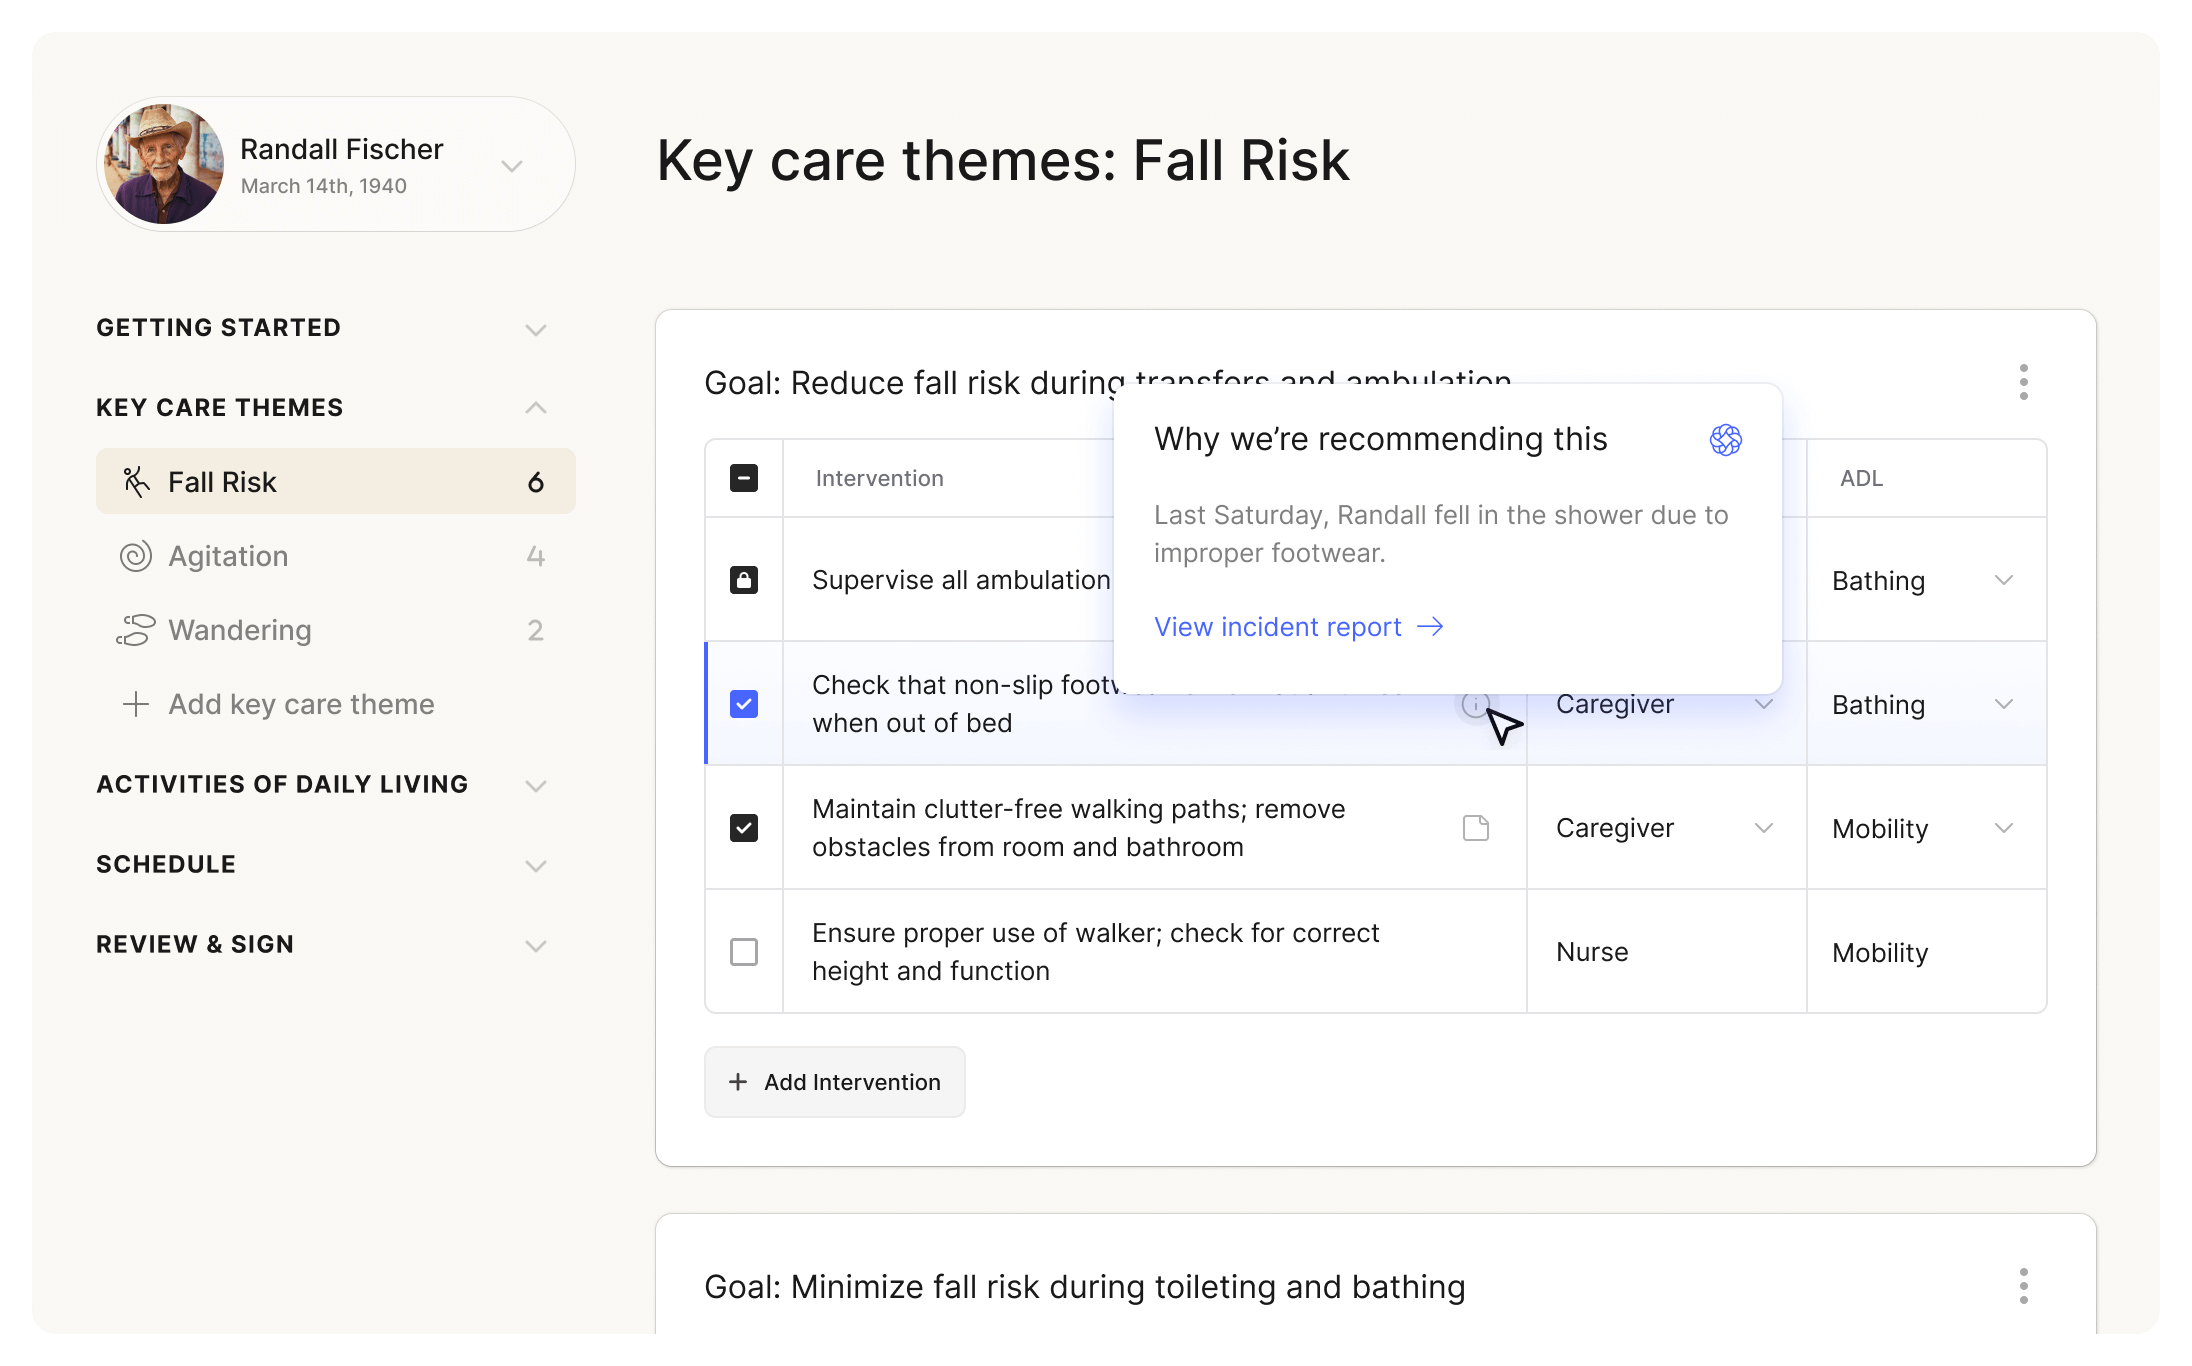Image resolution: width=2192 pixels, height=1366 pixels.
Task: Click the AI sparkle icon in recommendation popup
Action: (1725, 440)
